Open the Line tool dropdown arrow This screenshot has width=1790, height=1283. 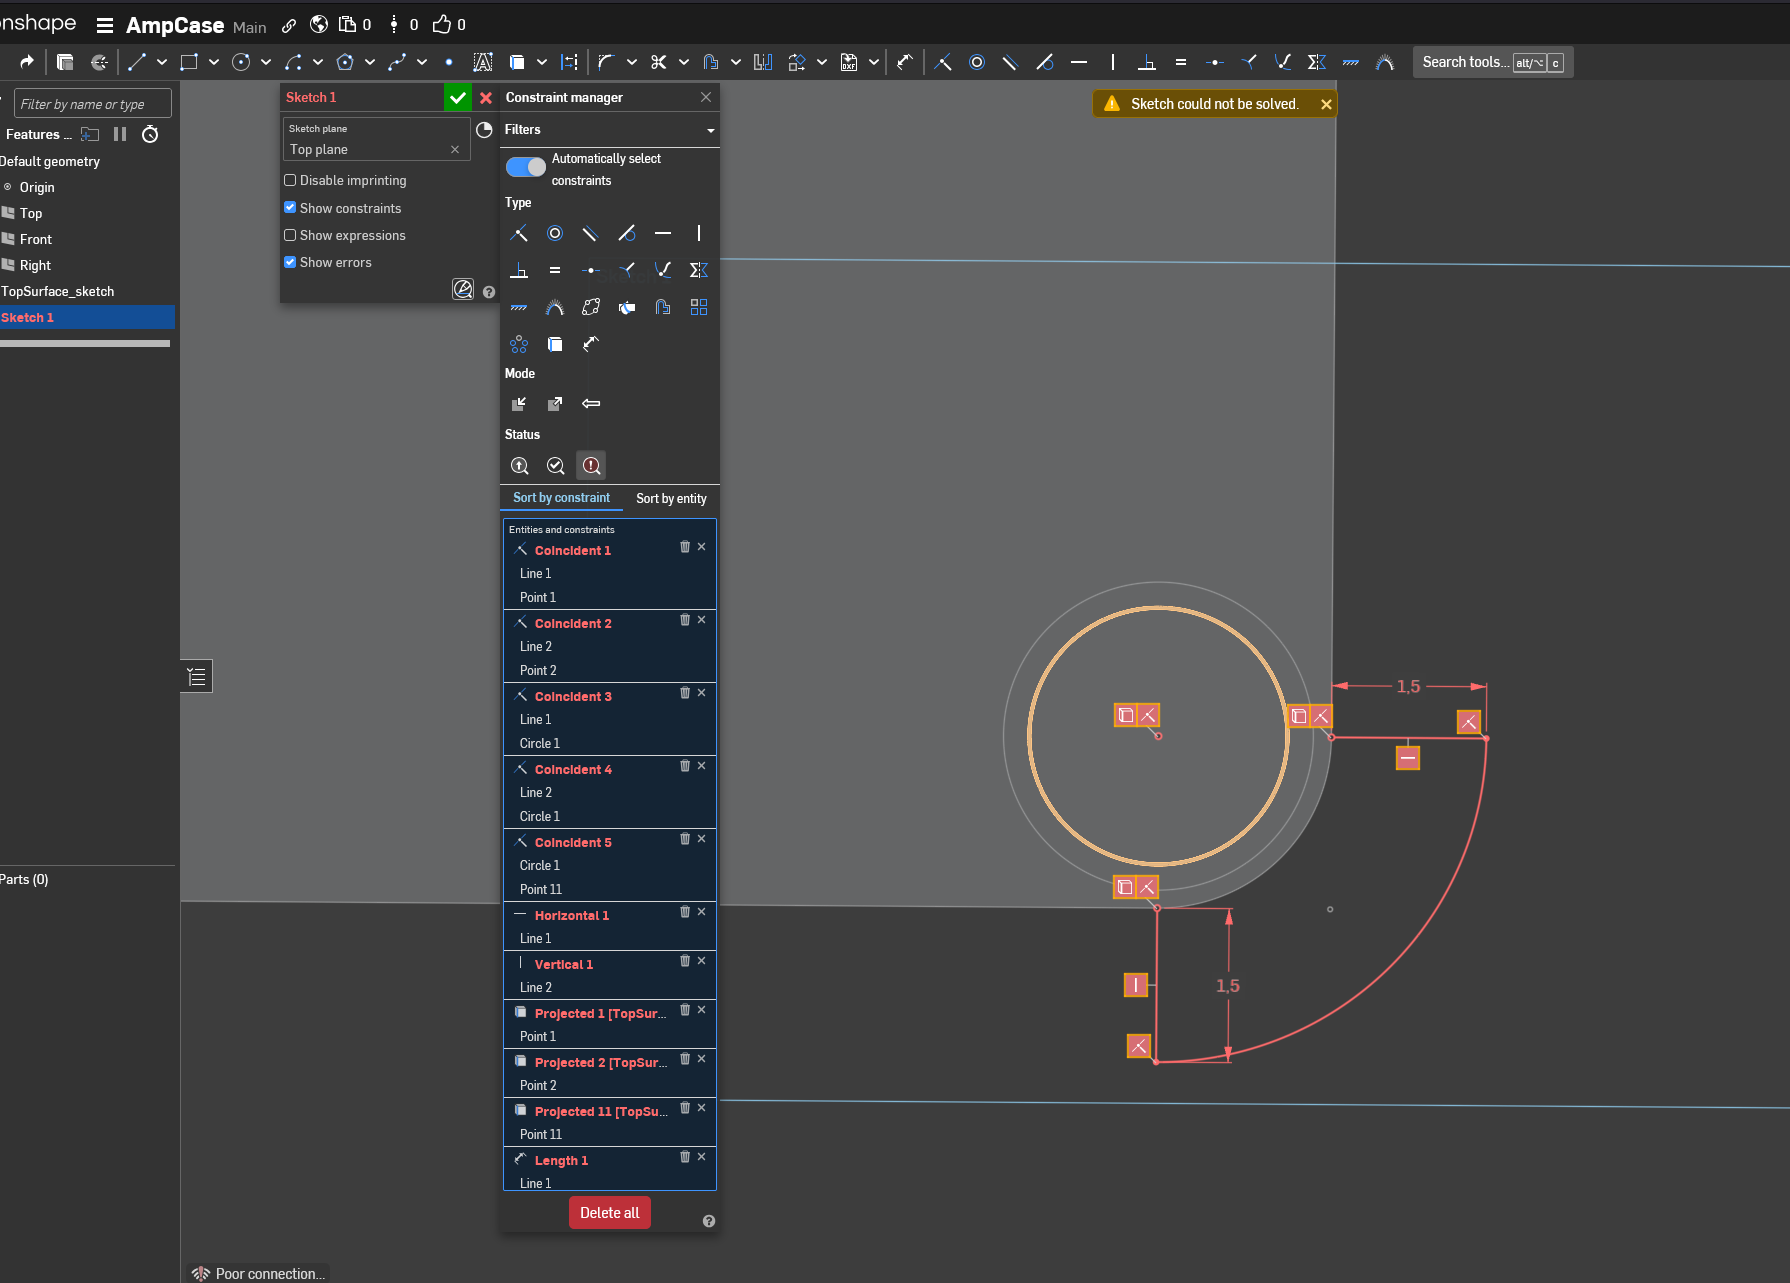coord(162,62)
